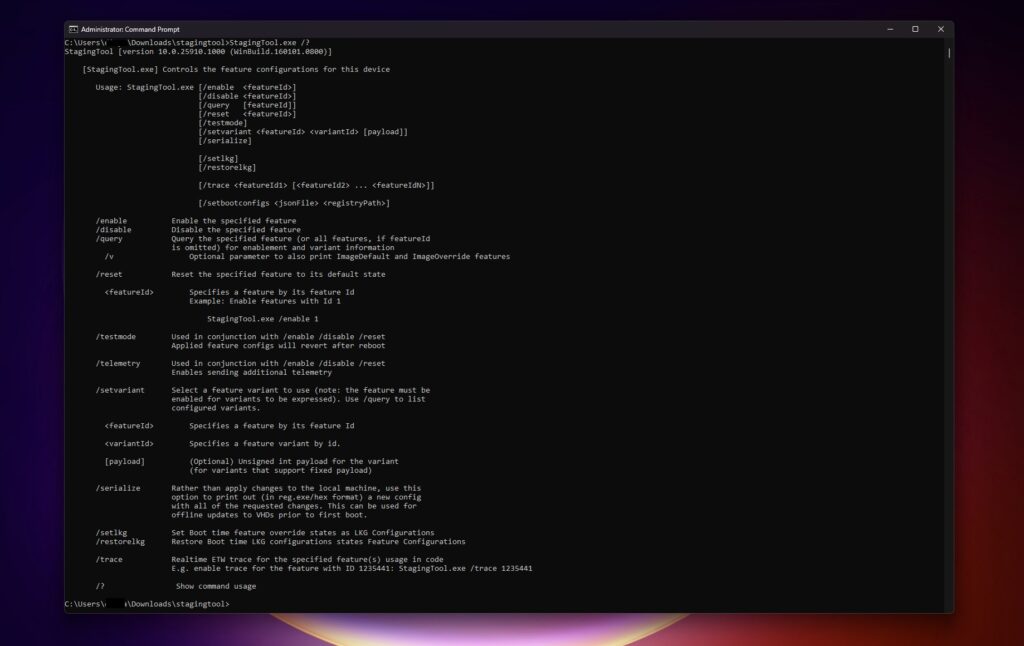1024x646 pixels.
Task: Click the Command Prompt icon in the title bar
Action: (x=72, y=29)
